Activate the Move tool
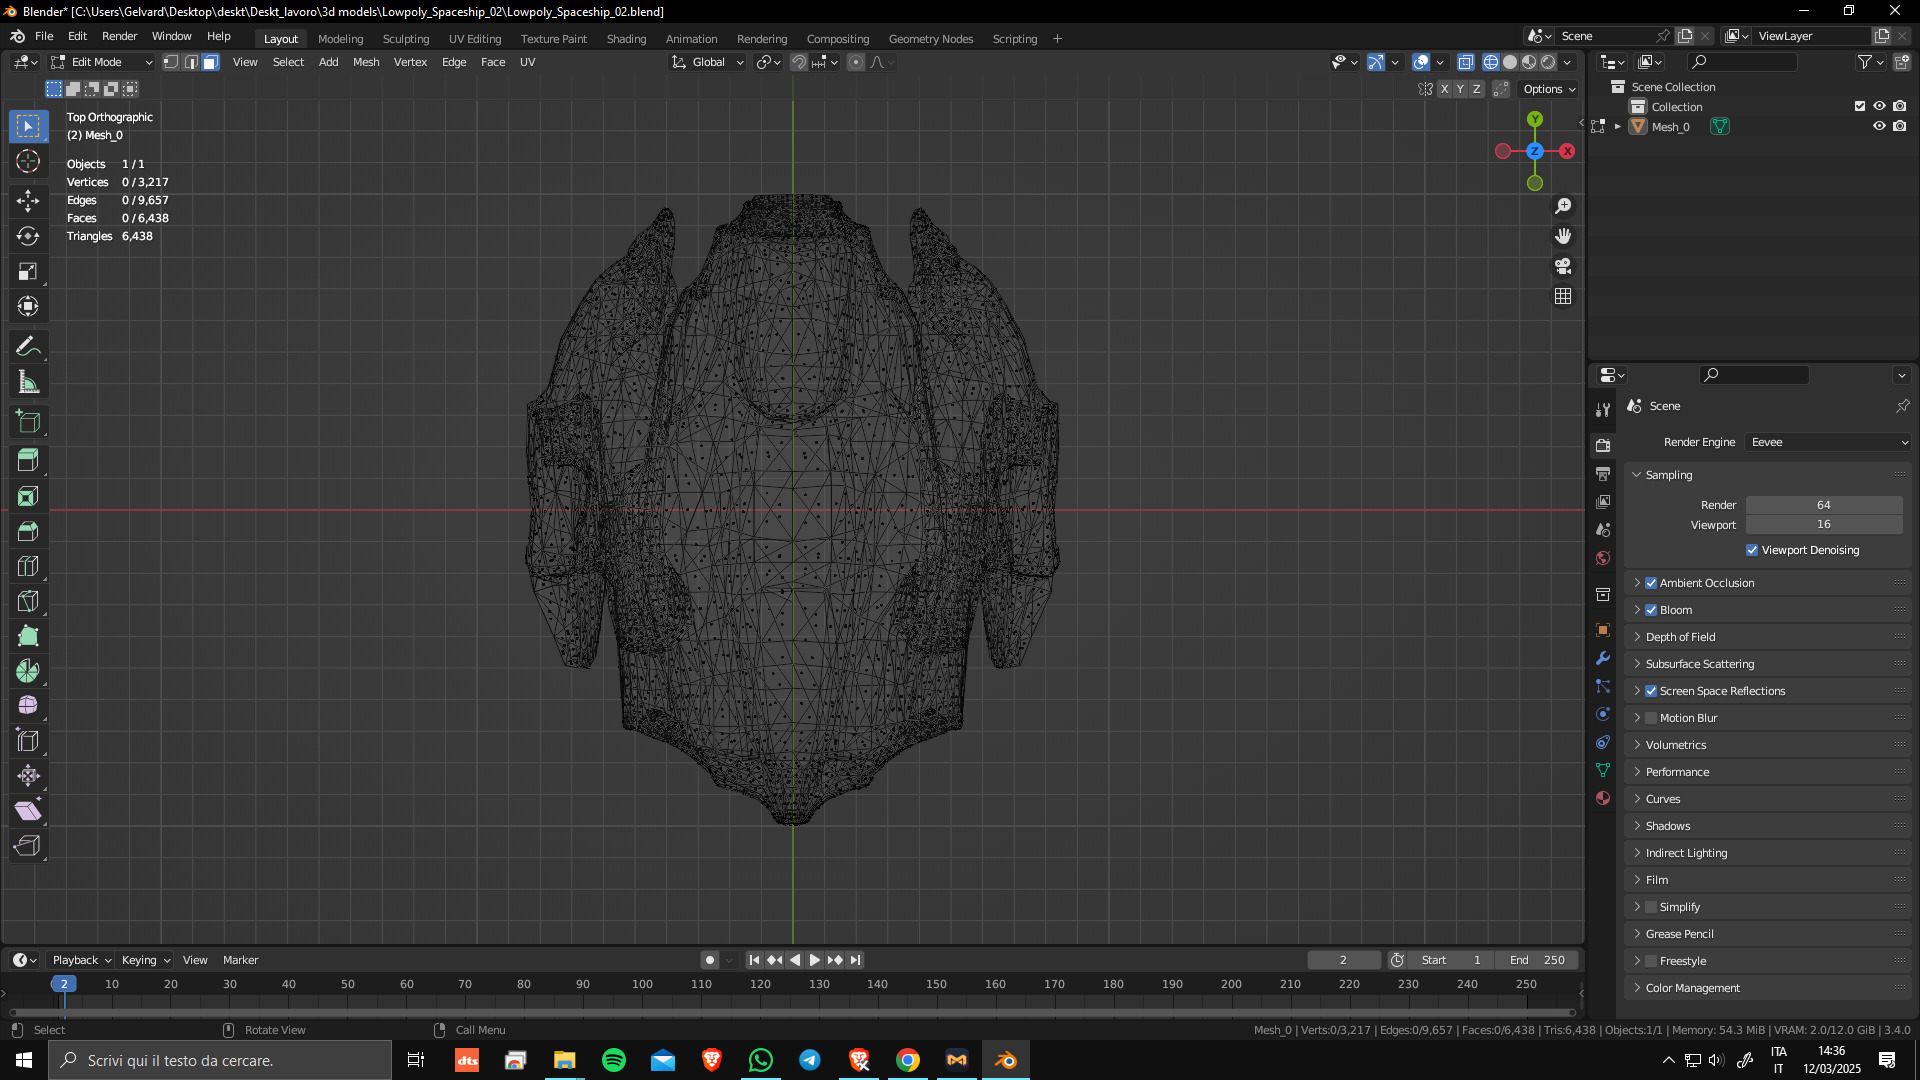The width and height of the screenshot is (1920, 1080). [x=28, y=201]
